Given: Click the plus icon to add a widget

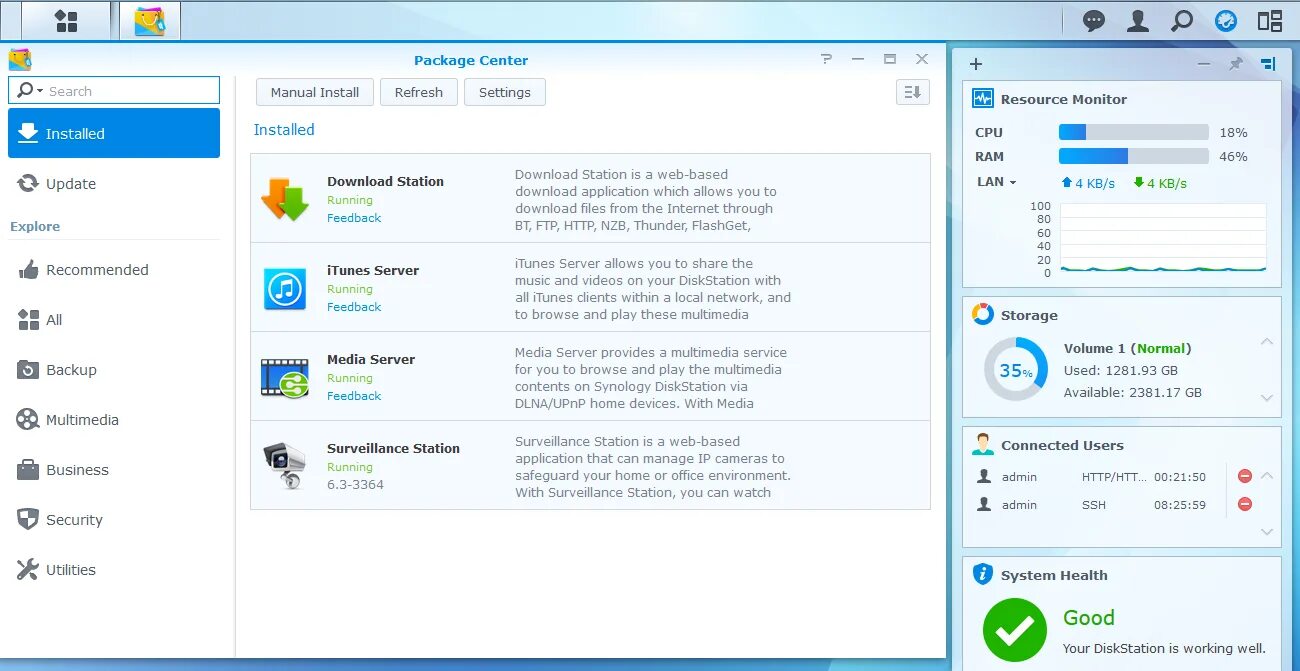Looking at the screenshot, I should pos(975,63).
